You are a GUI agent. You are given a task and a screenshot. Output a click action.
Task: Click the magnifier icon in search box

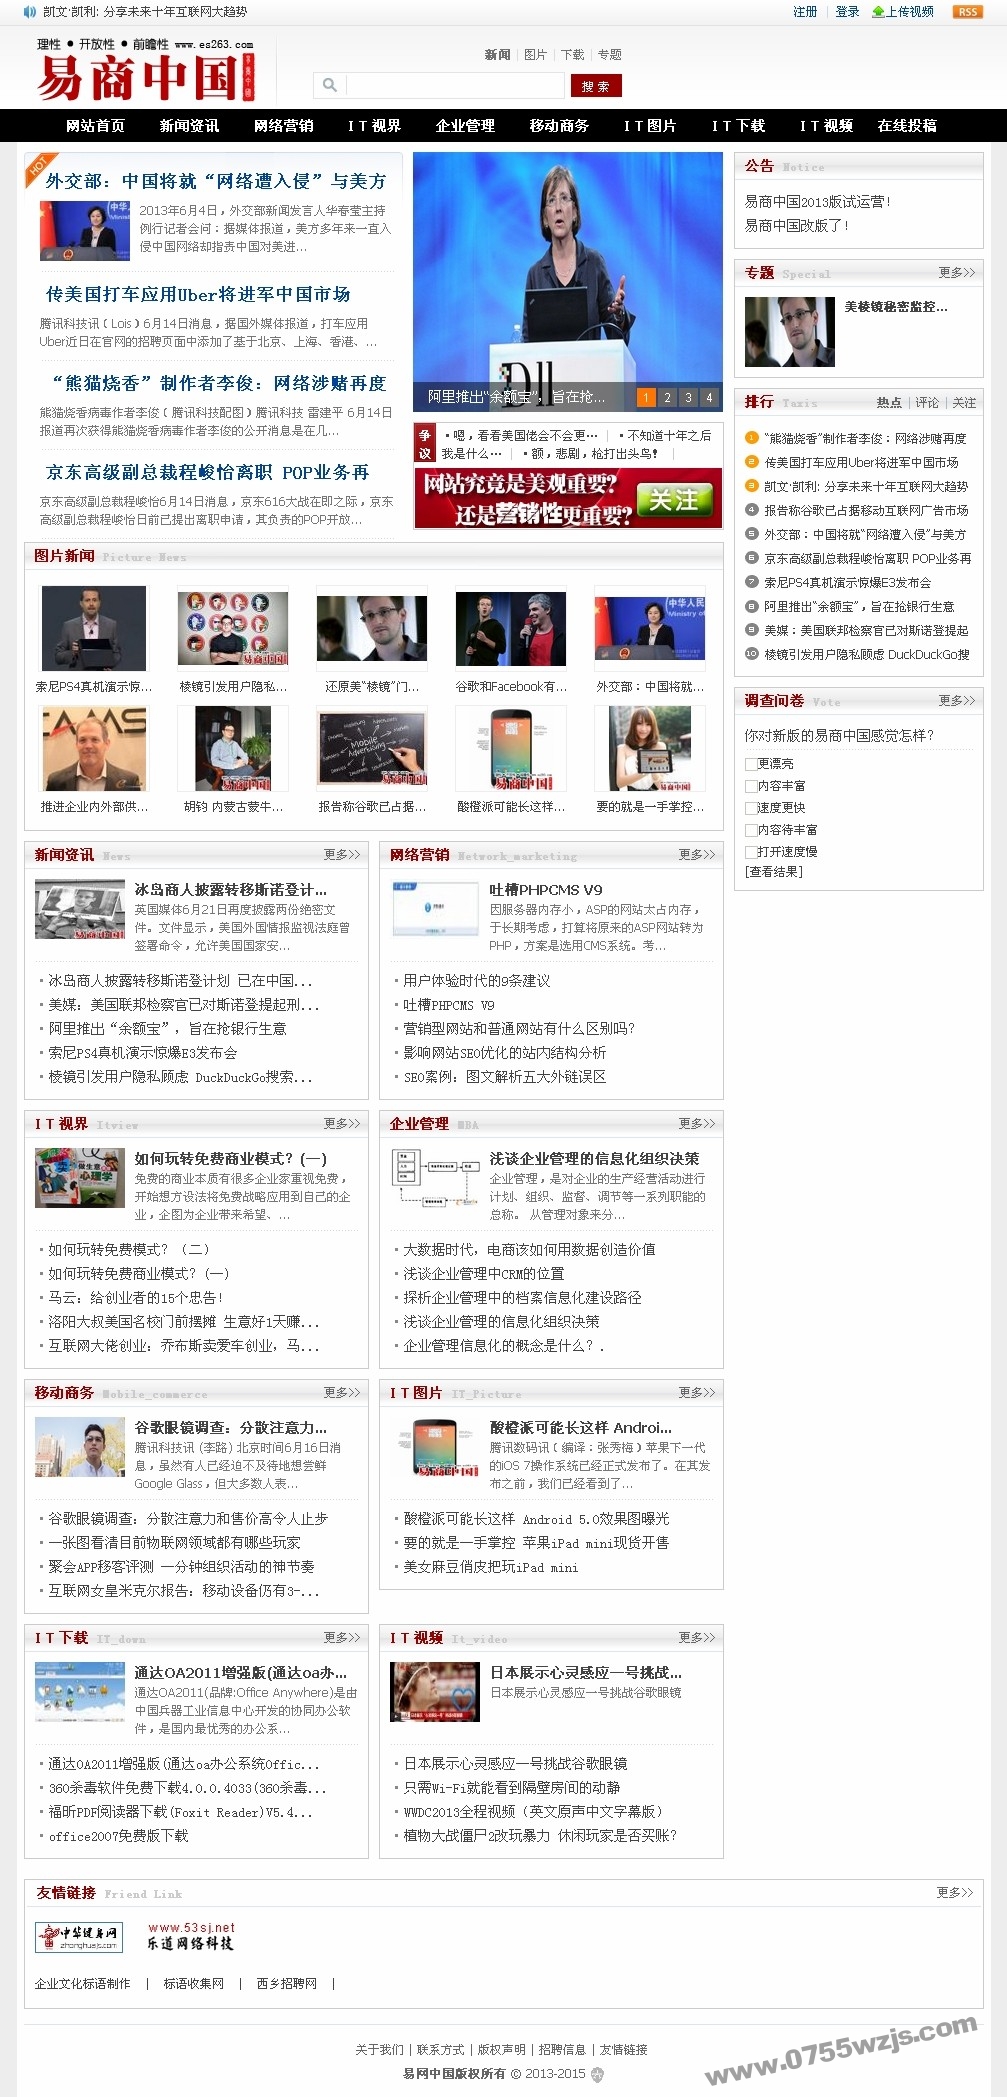click(330, 85)
